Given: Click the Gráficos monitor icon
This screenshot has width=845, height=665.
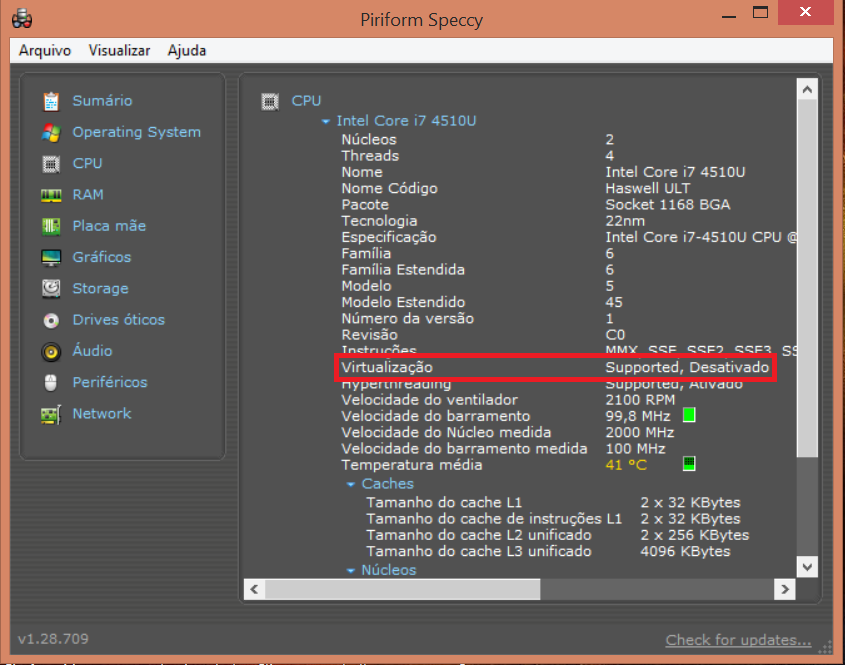Looking at the screenshot, I should (51, 258).
